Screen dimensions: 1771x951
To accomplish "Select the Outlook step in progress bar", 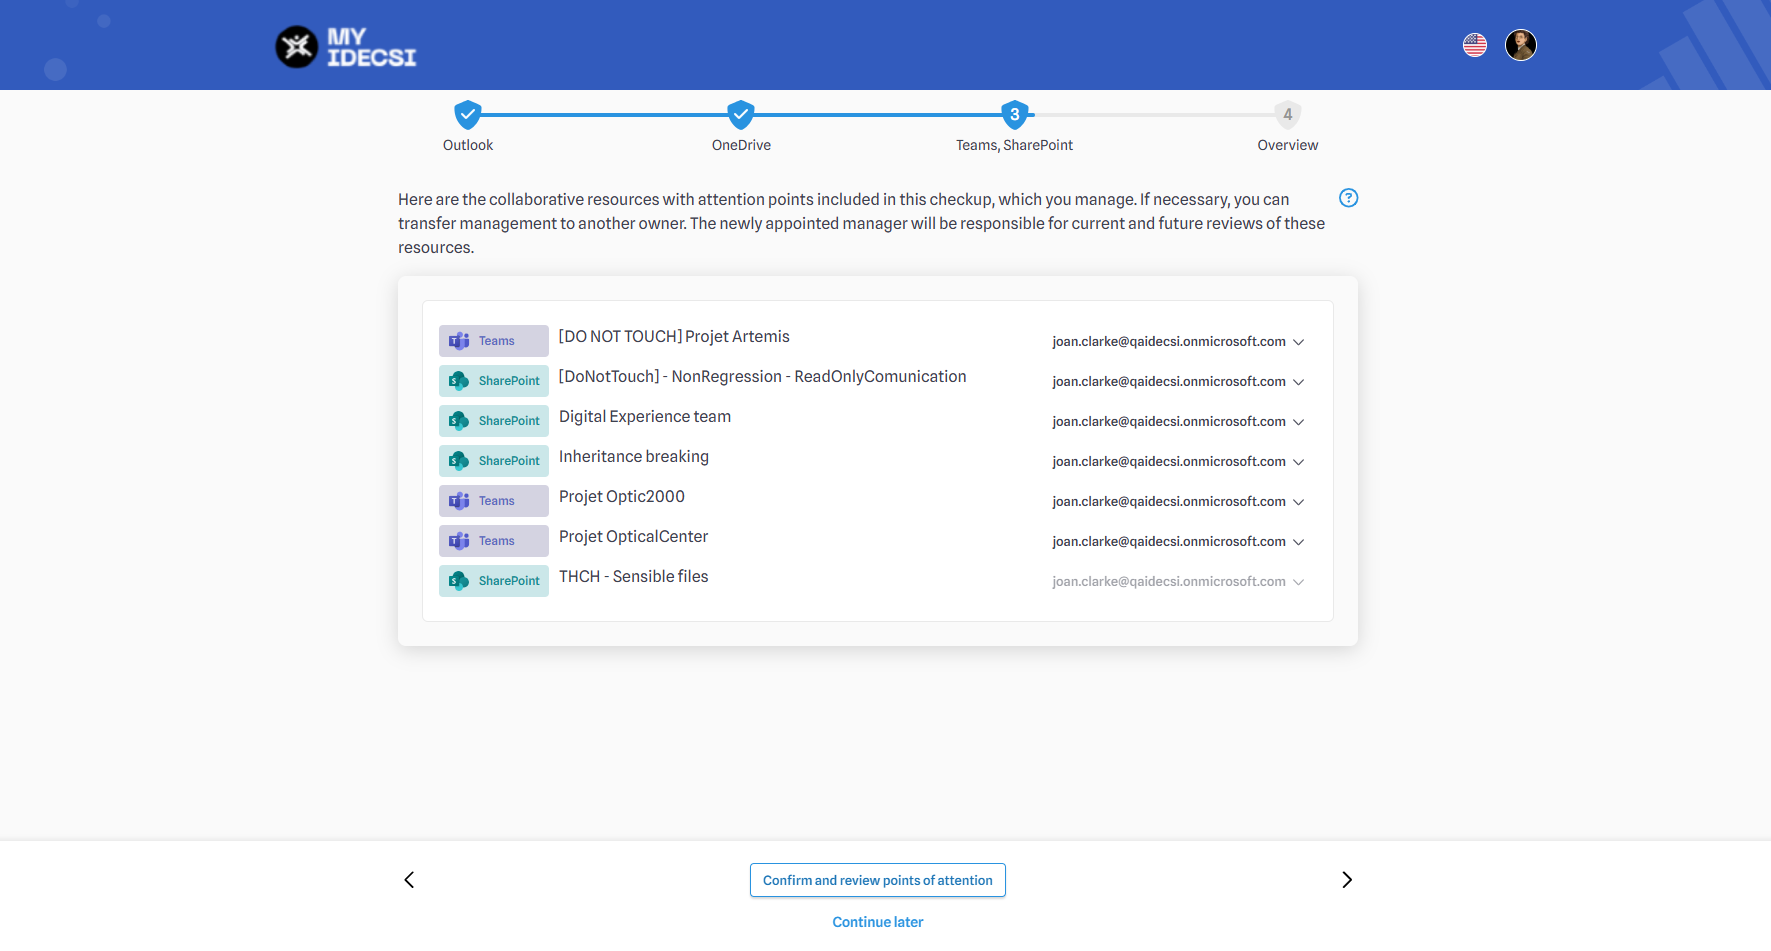I will click(x=468, y=115).
